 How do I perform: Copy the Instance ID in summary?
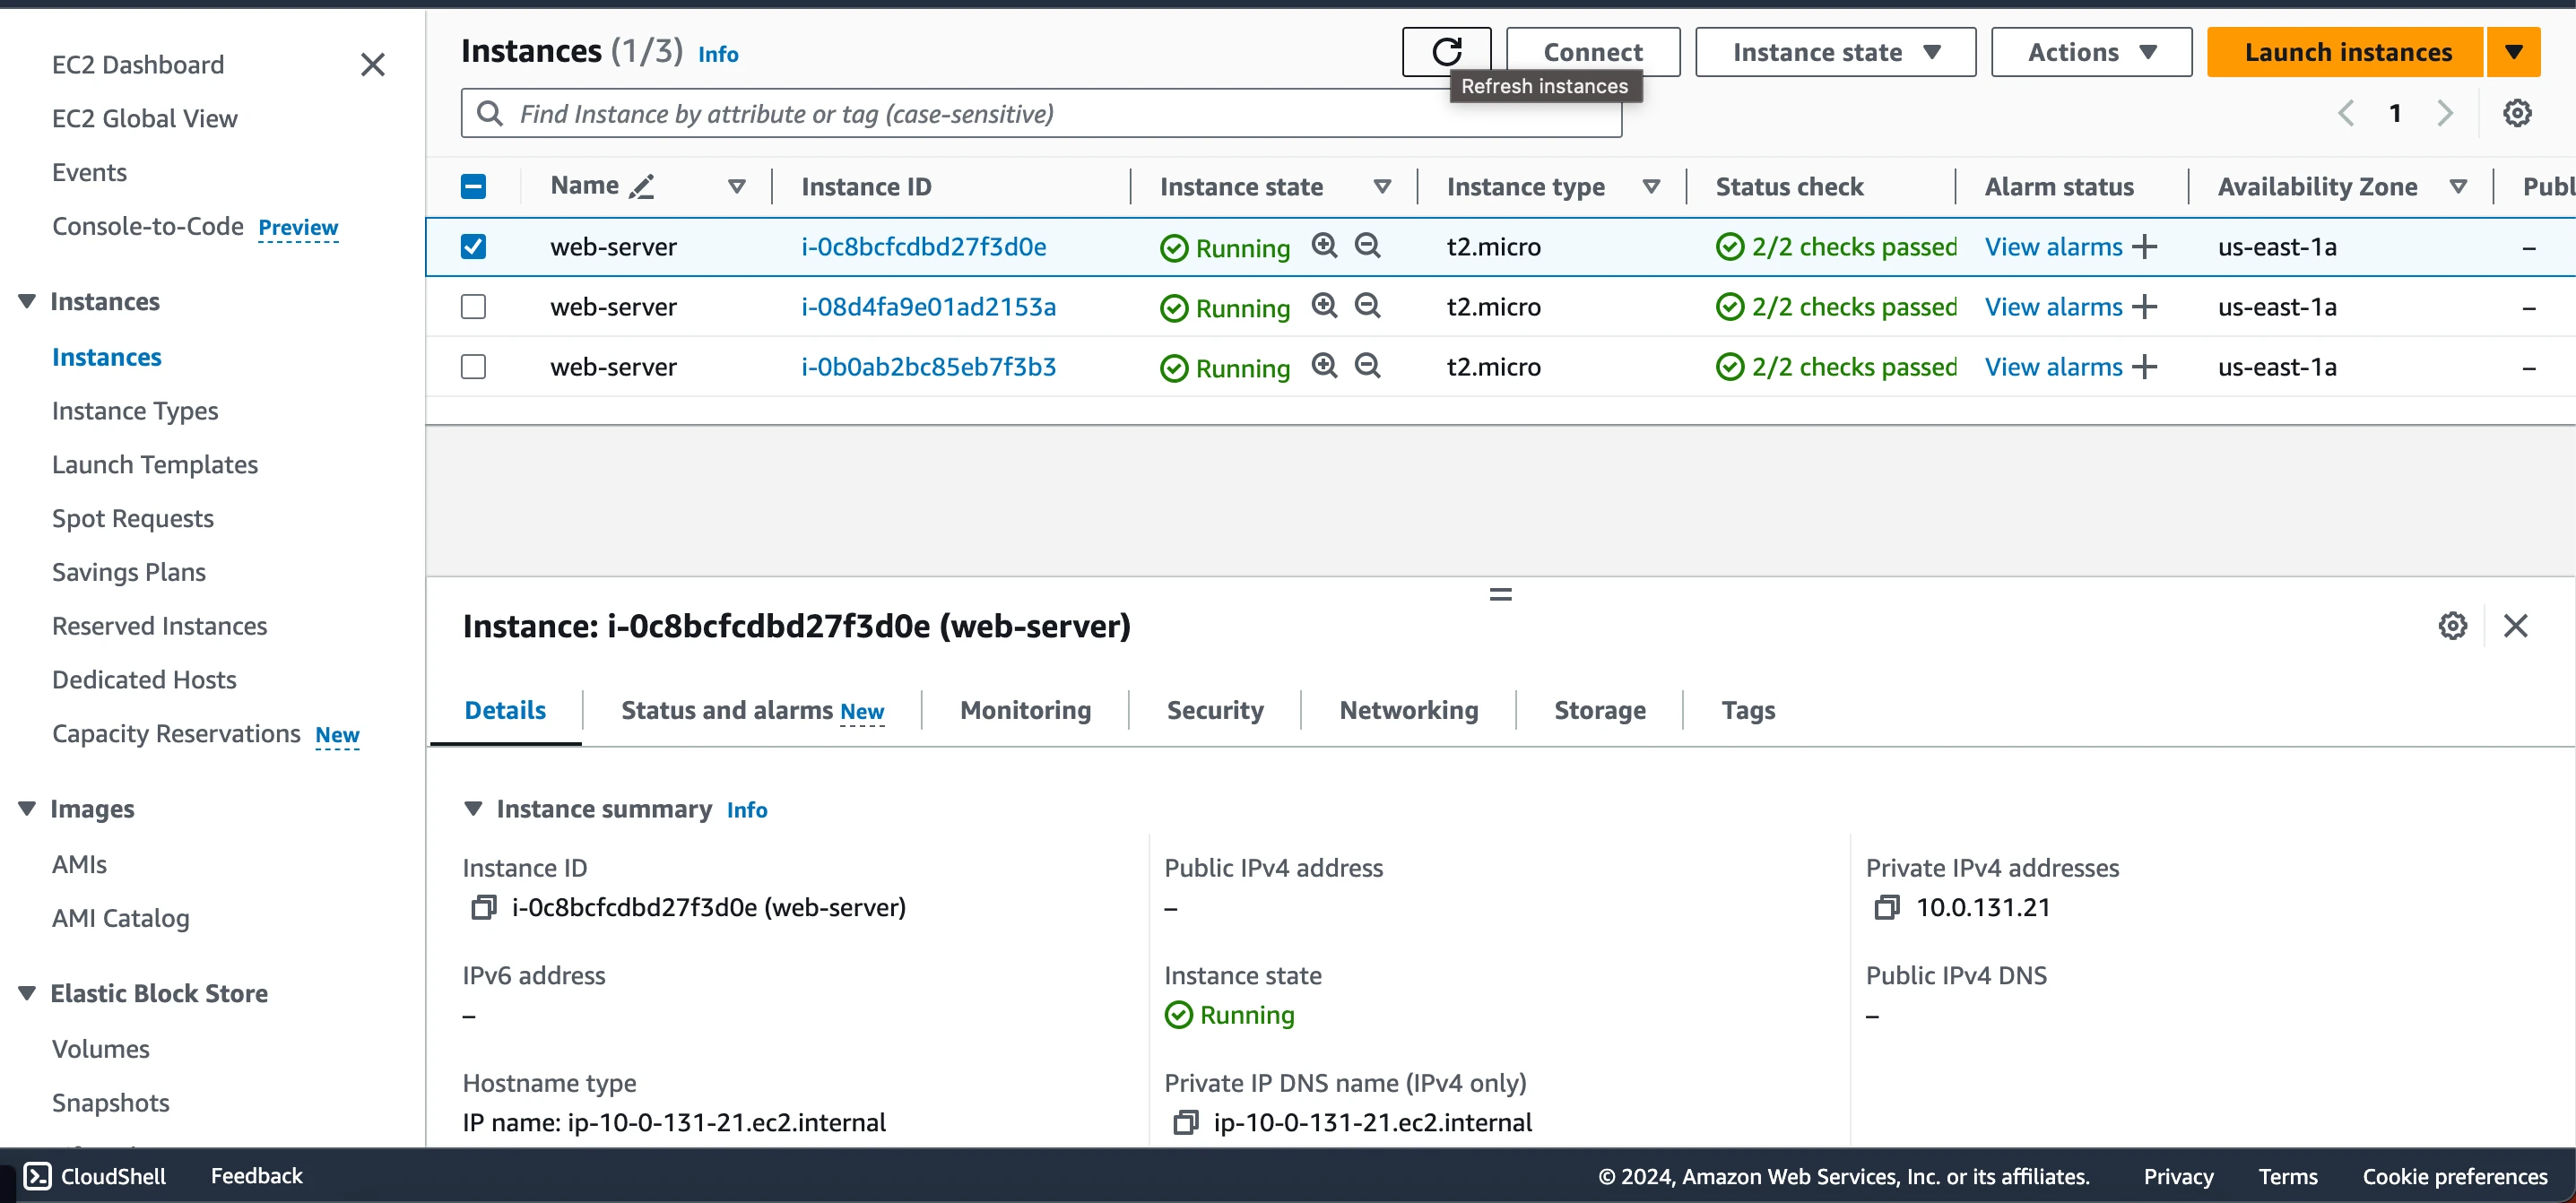[483, 907]
